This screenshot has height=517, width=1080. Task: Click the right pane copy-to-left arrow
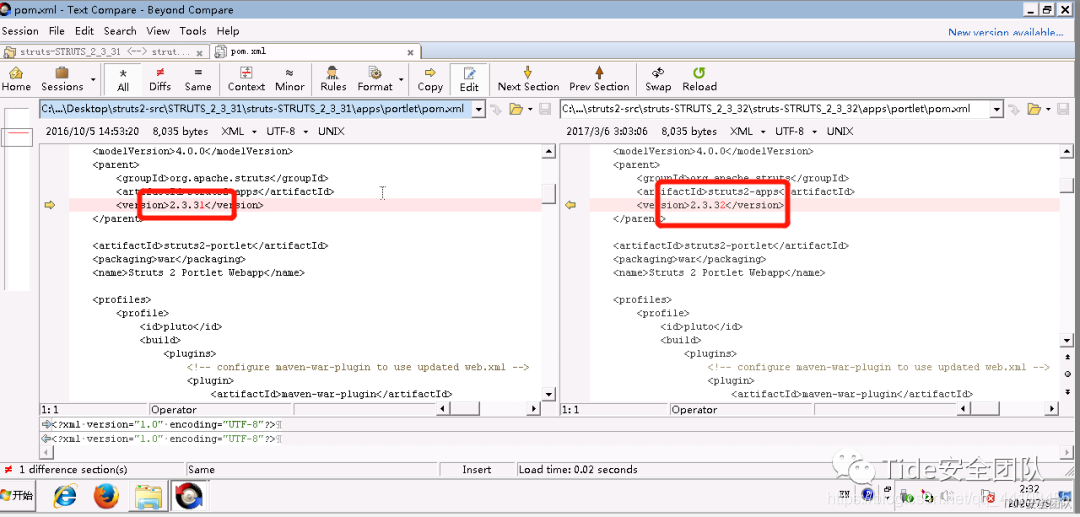pyautogui.click(x=570, y=205)
